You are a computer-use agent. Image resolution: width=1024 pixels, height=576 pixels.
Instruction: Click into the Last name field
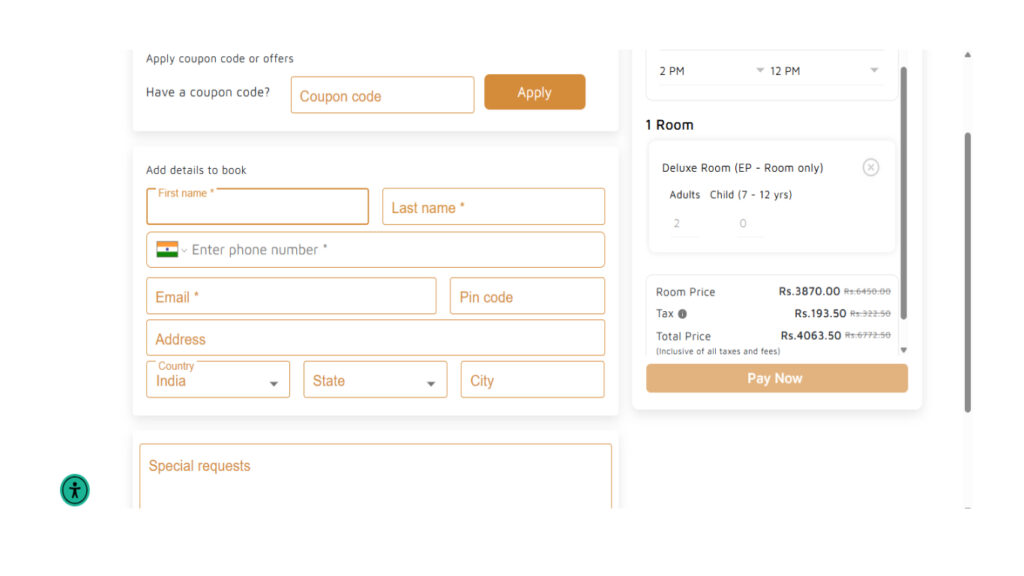(x=493, y=207)
